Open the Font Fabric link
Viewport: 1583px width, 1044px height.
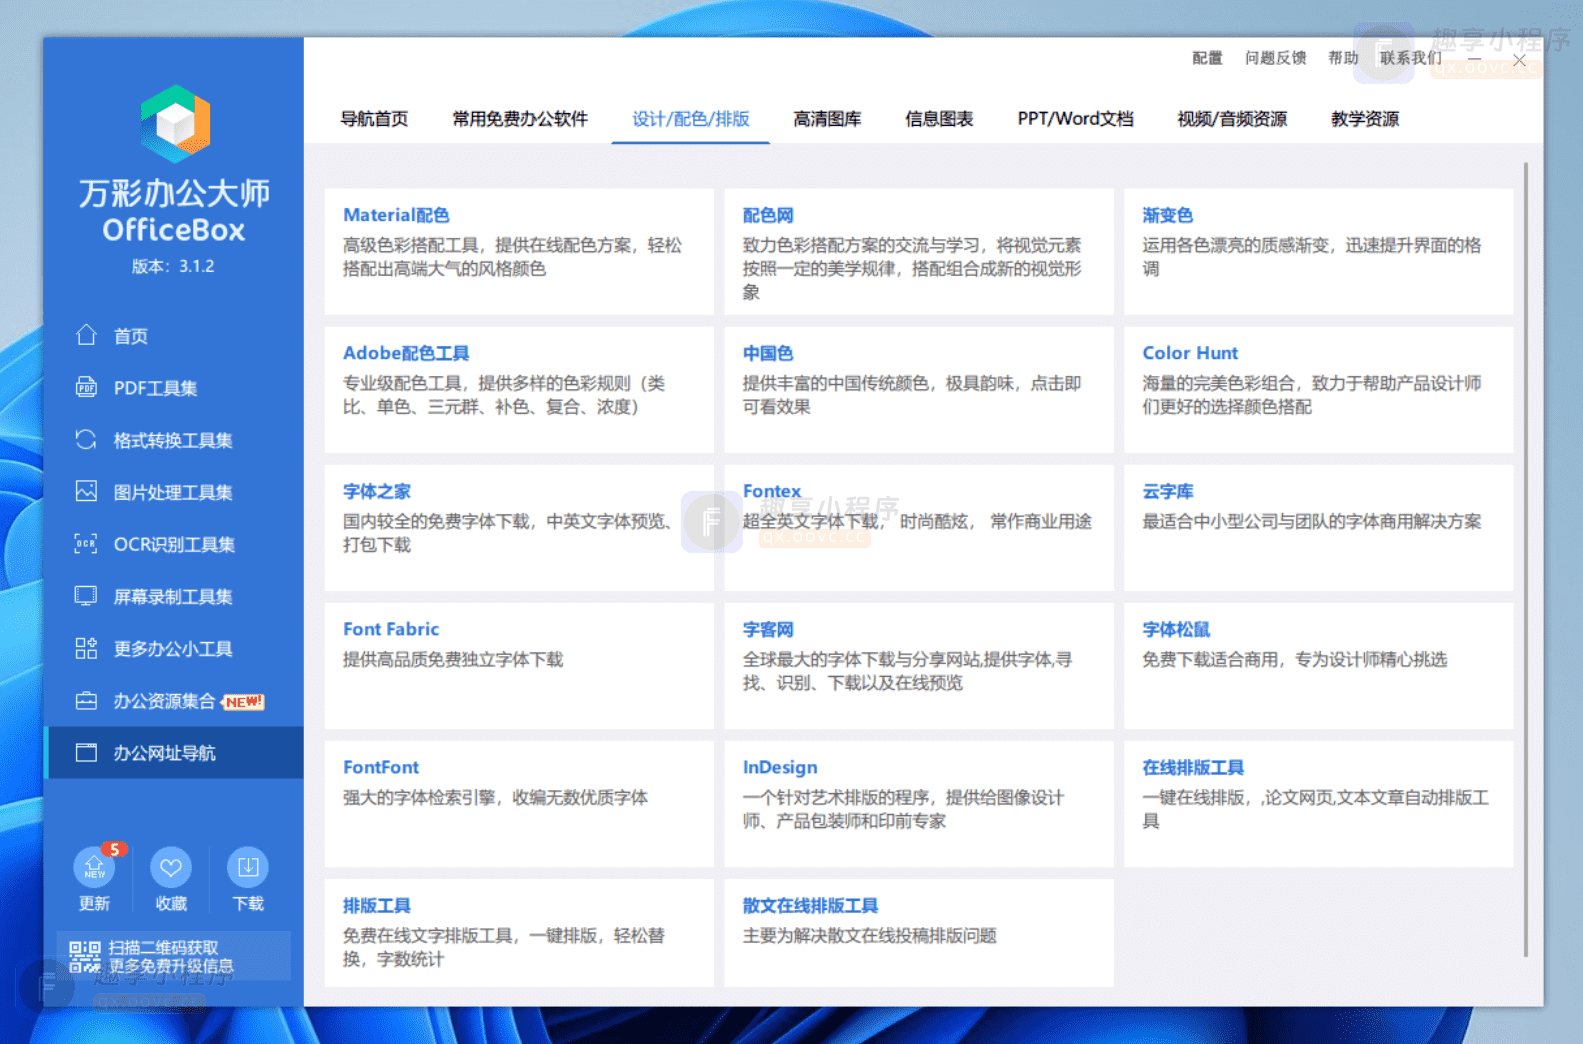(x=391, y=629)
